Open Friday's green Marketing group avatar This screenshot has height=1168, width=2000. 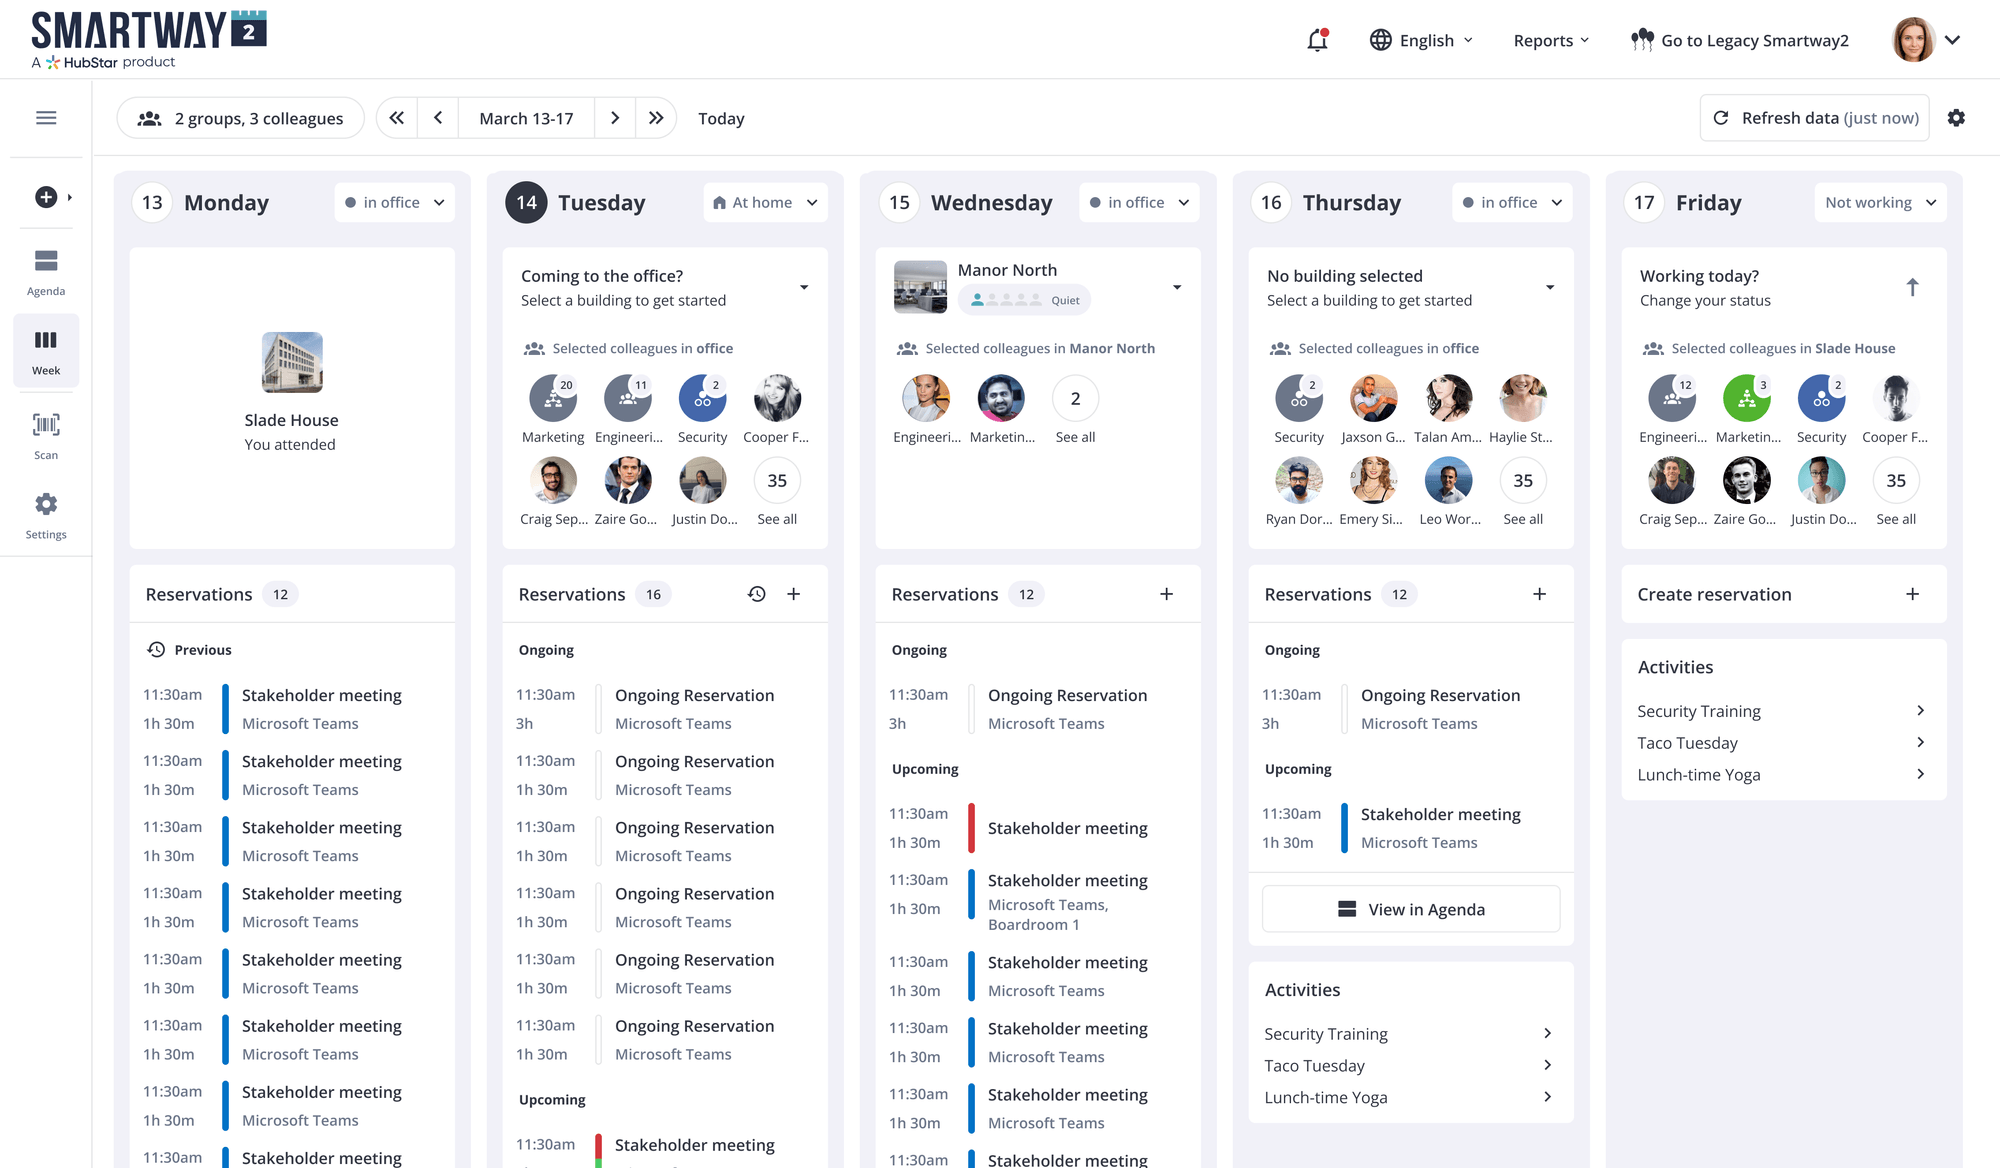(x=1747, y=399)
